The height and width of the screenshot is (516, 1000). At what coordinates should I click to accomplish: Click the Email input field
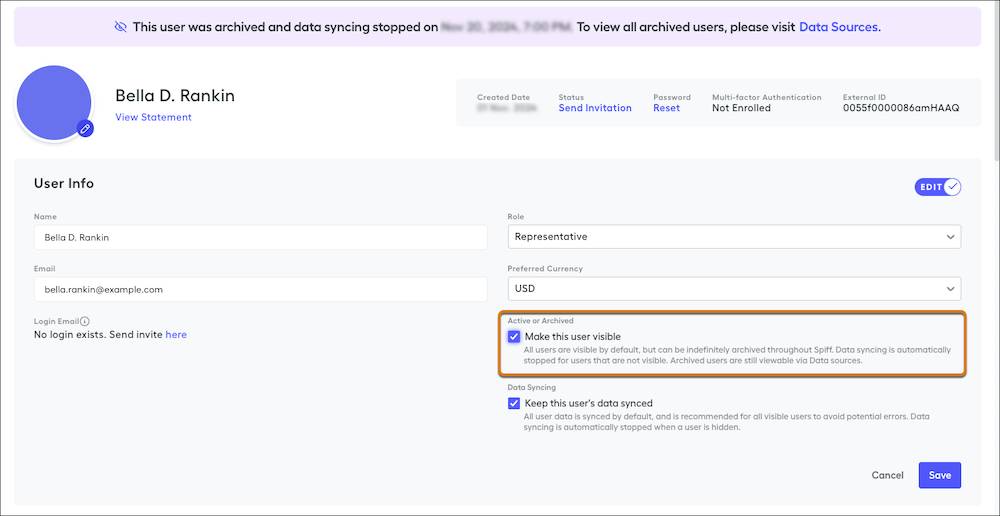click(260, 289)
